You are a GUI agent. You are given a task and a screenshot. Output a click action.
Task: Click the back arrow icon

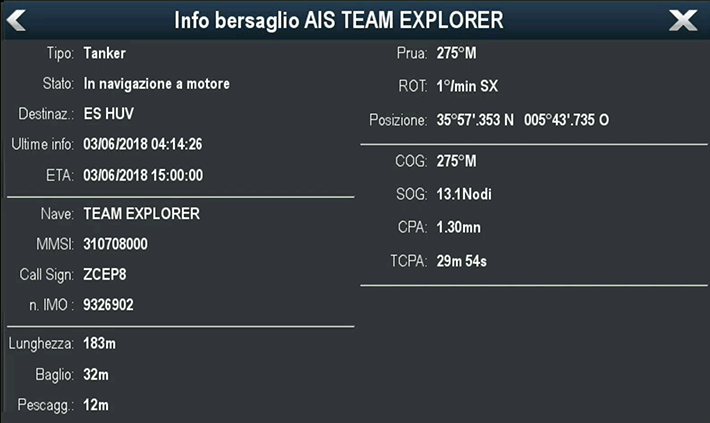pyautogui.click(x=17, y=20)
